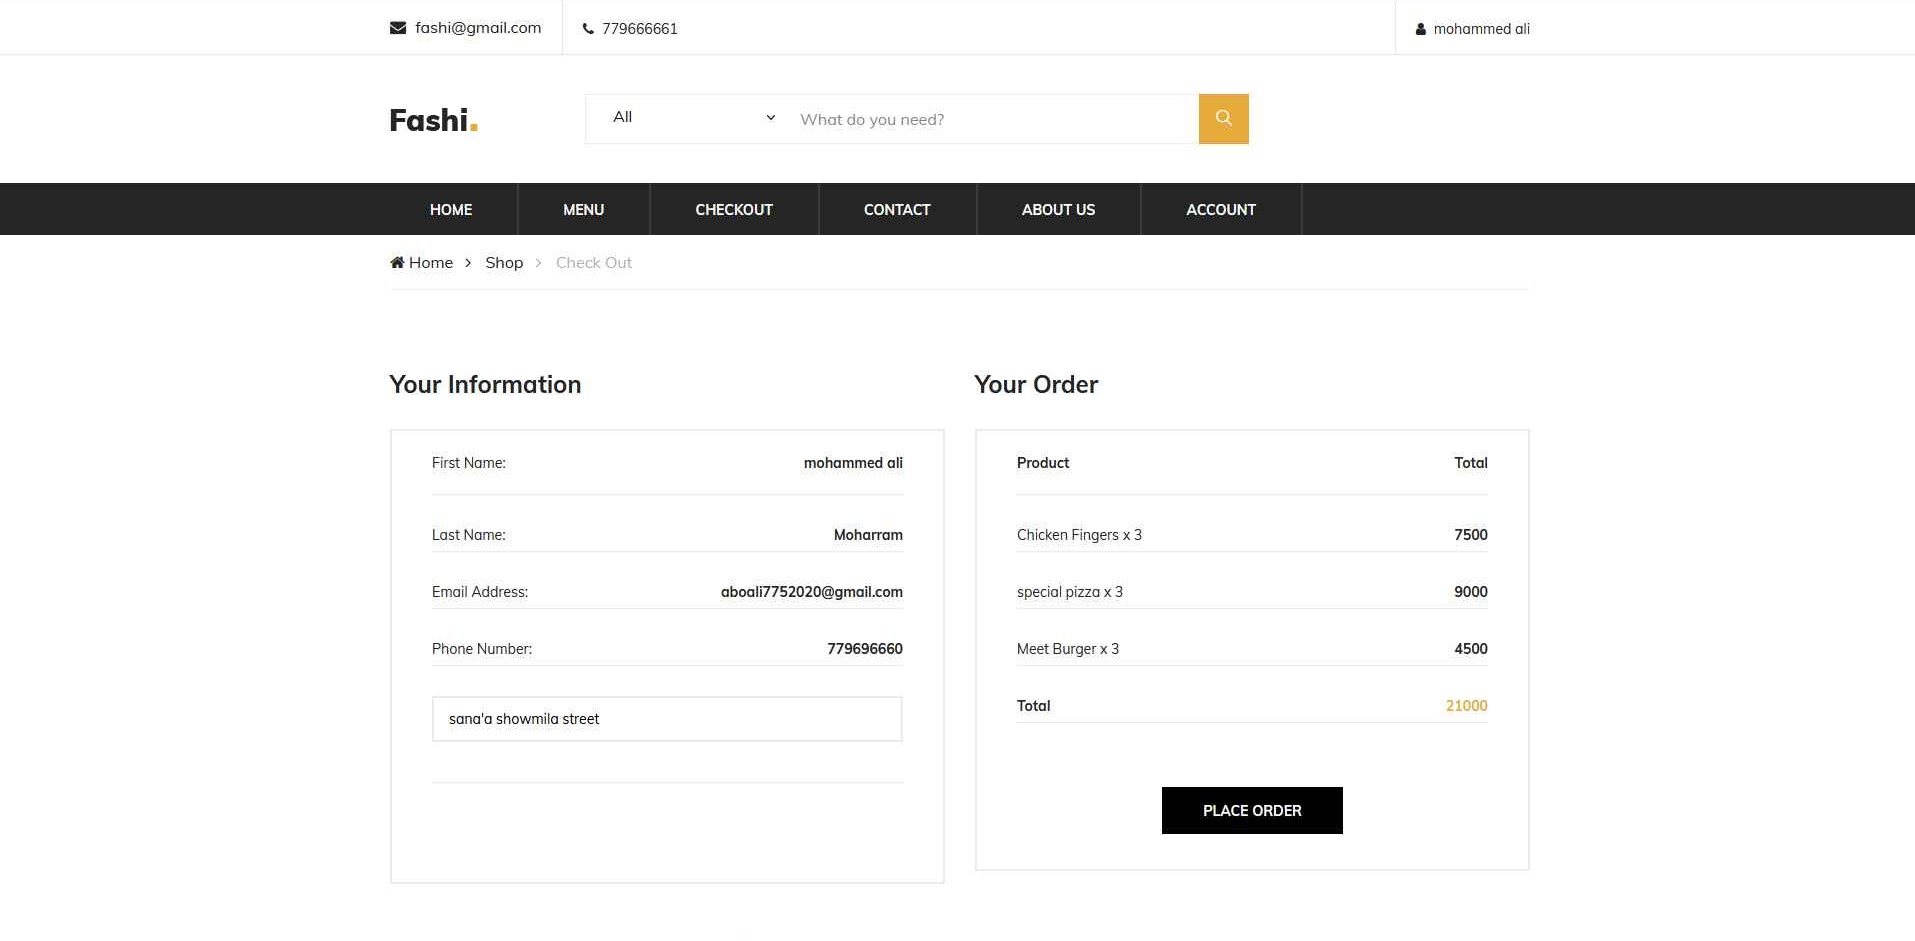Image resolution: width=1915 pixels, height=941 pixels.
Task: Open the CONTACT page
Action: [x=897, y=210]
